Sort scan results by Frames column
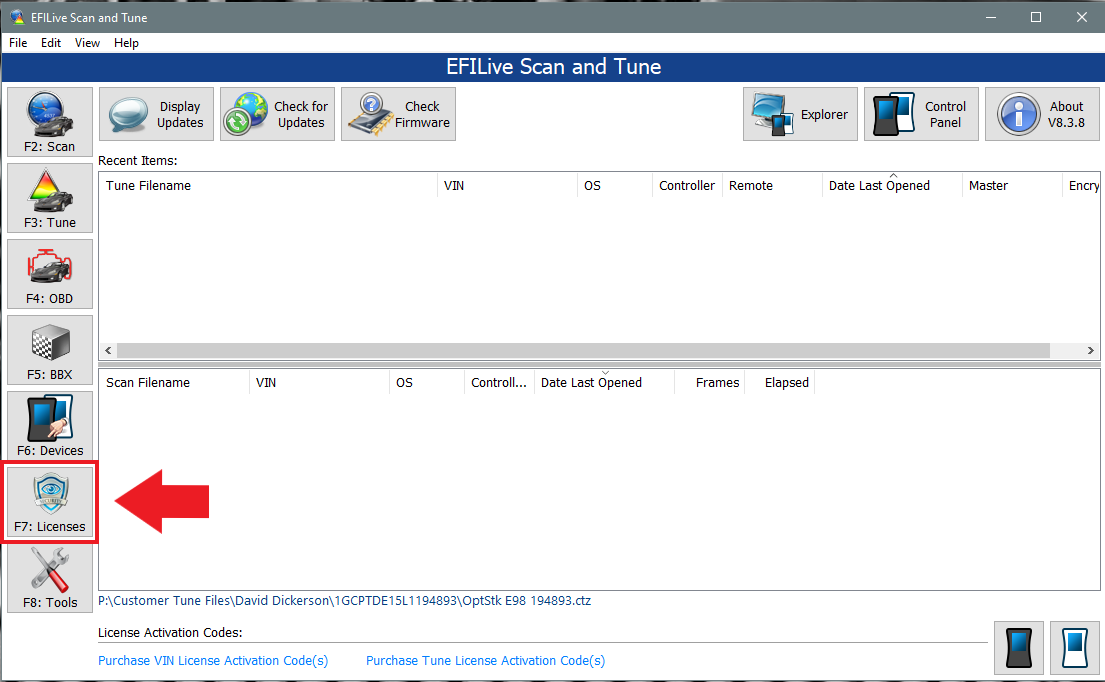The image size is (1105, 682). click(x=723, y=382)
